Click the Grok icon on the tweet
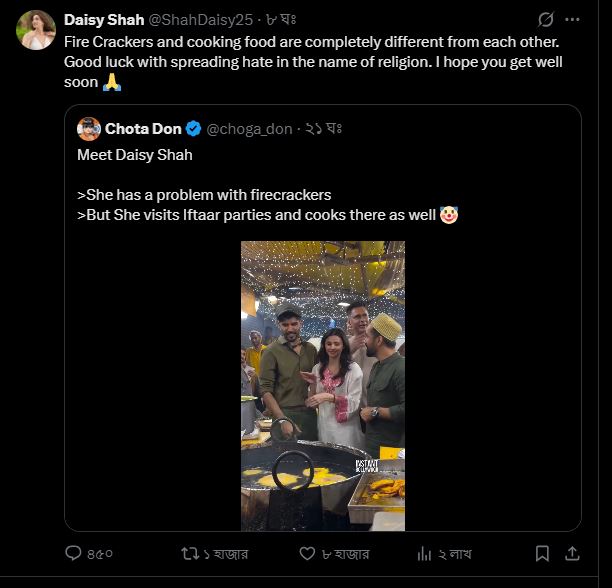612x588 pixels. pos(546,20)
